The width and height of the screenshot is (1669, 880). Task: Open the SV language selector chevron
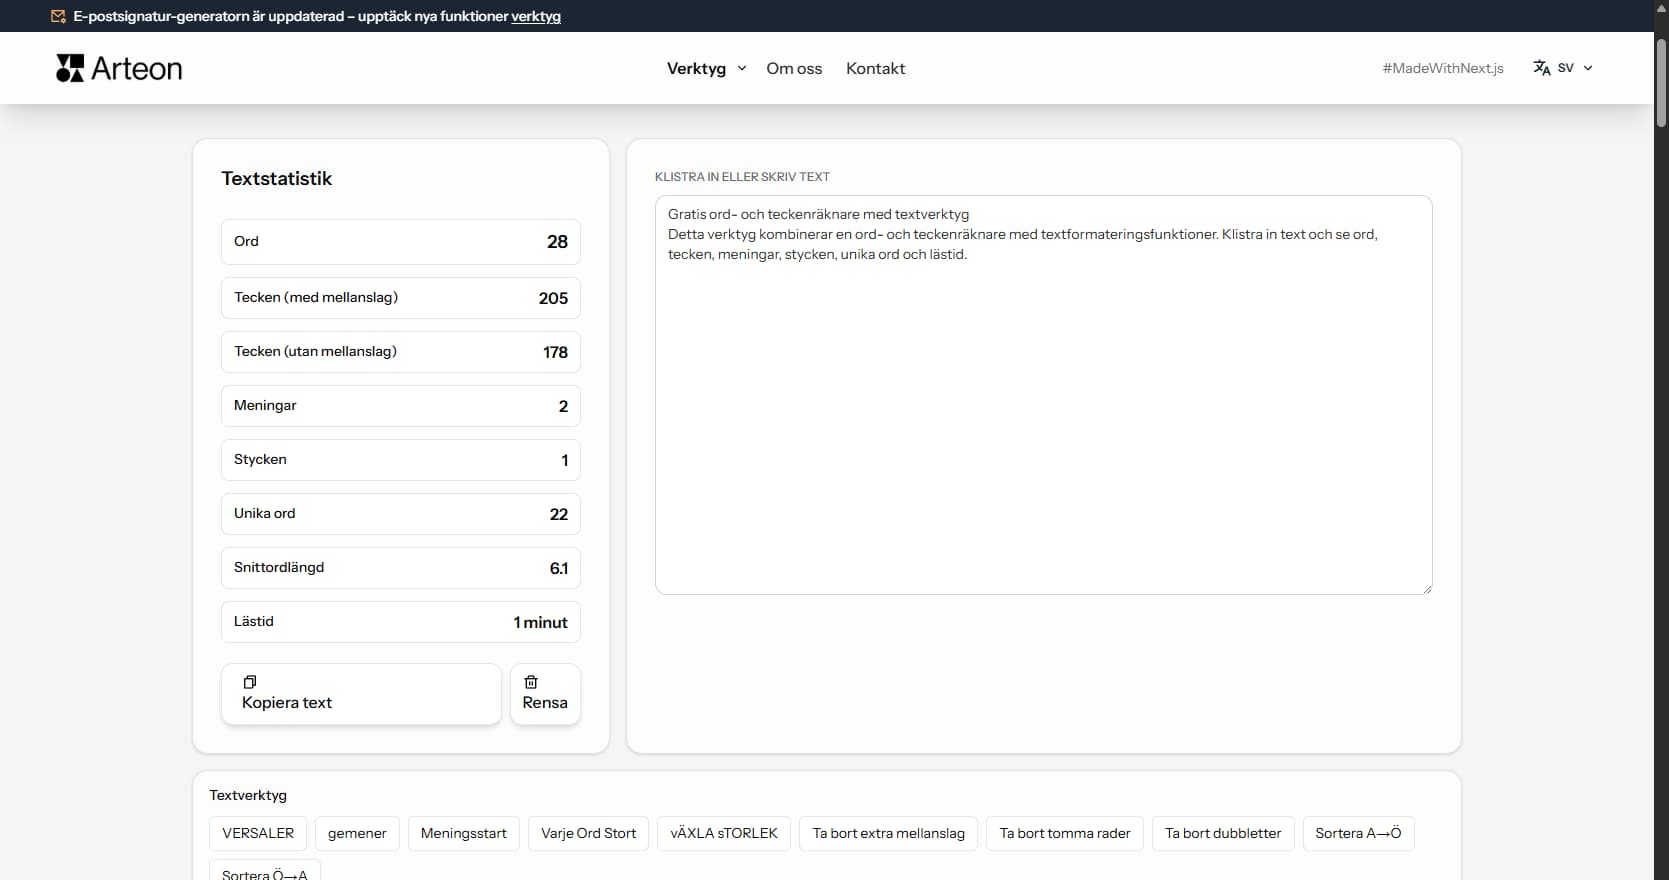pos(1588,68)
